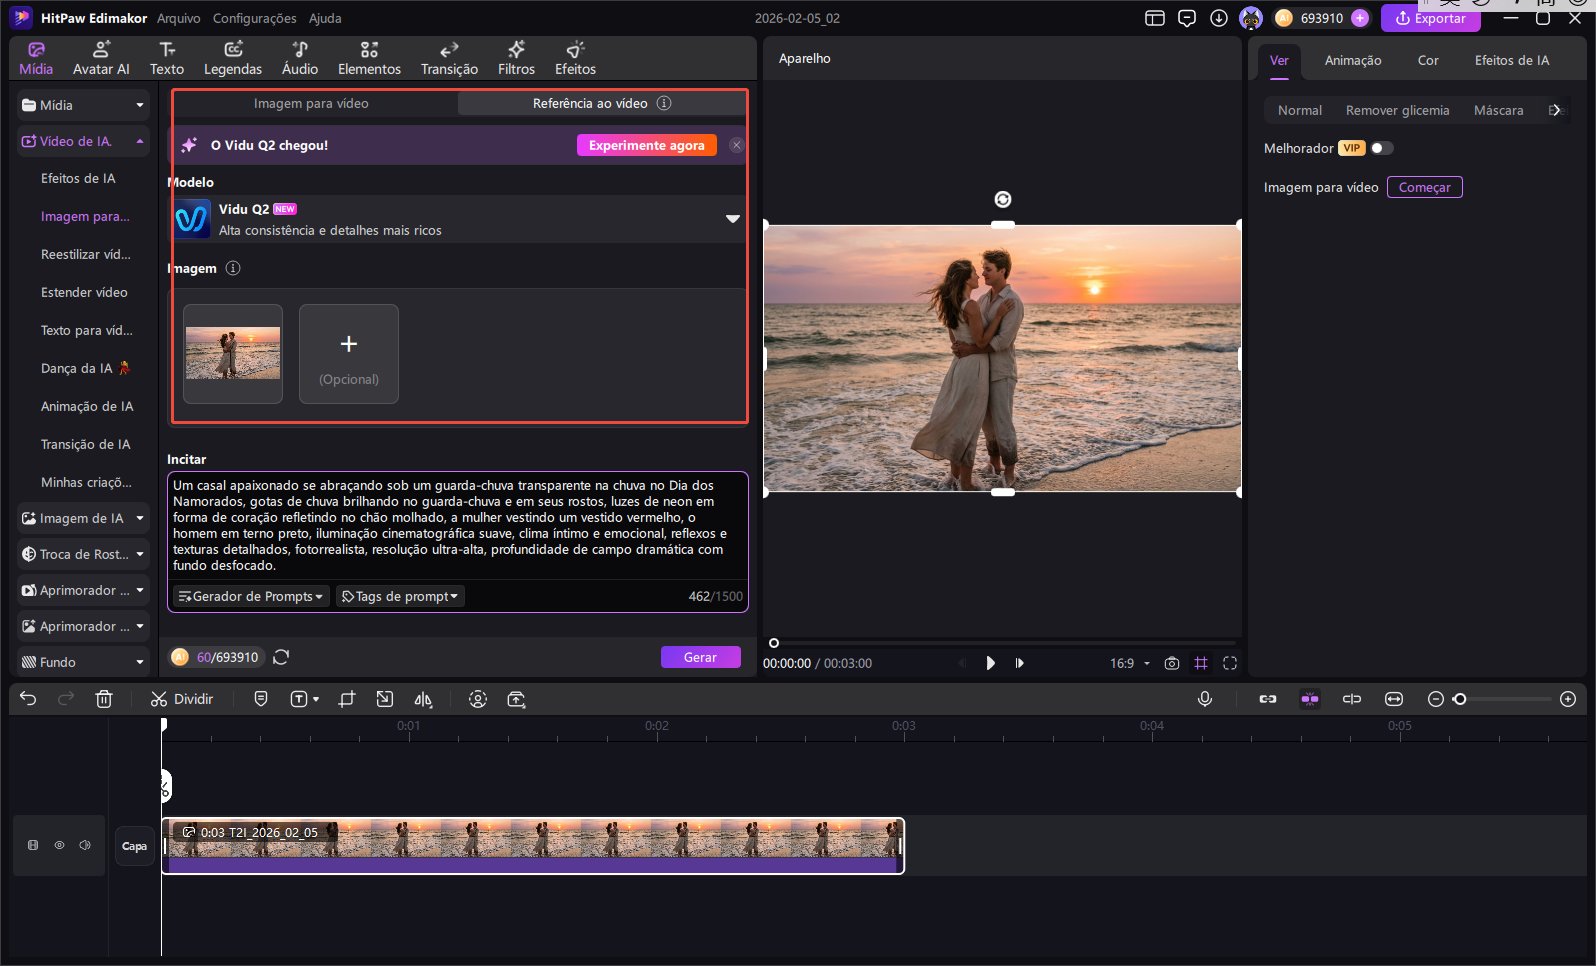Adjust the timeline zoom slider

(x=1460, y=699)
